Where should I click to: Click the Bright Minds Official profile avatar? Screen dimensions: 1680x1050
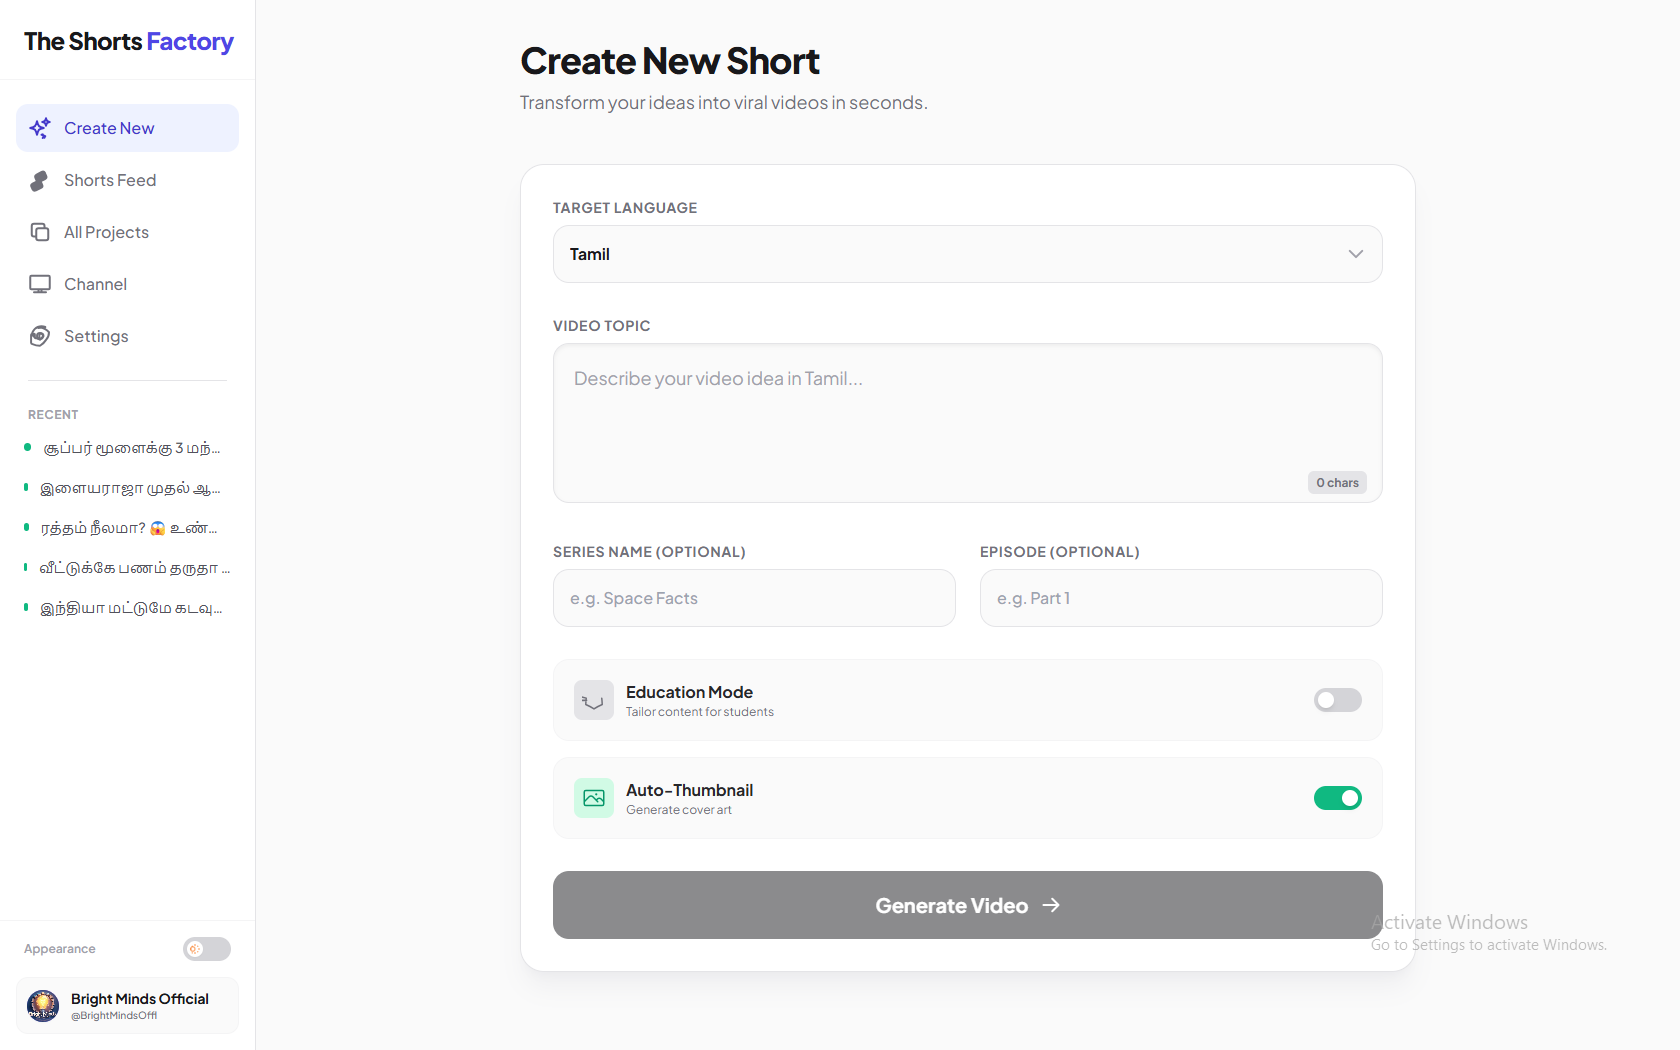(43, 1006)
